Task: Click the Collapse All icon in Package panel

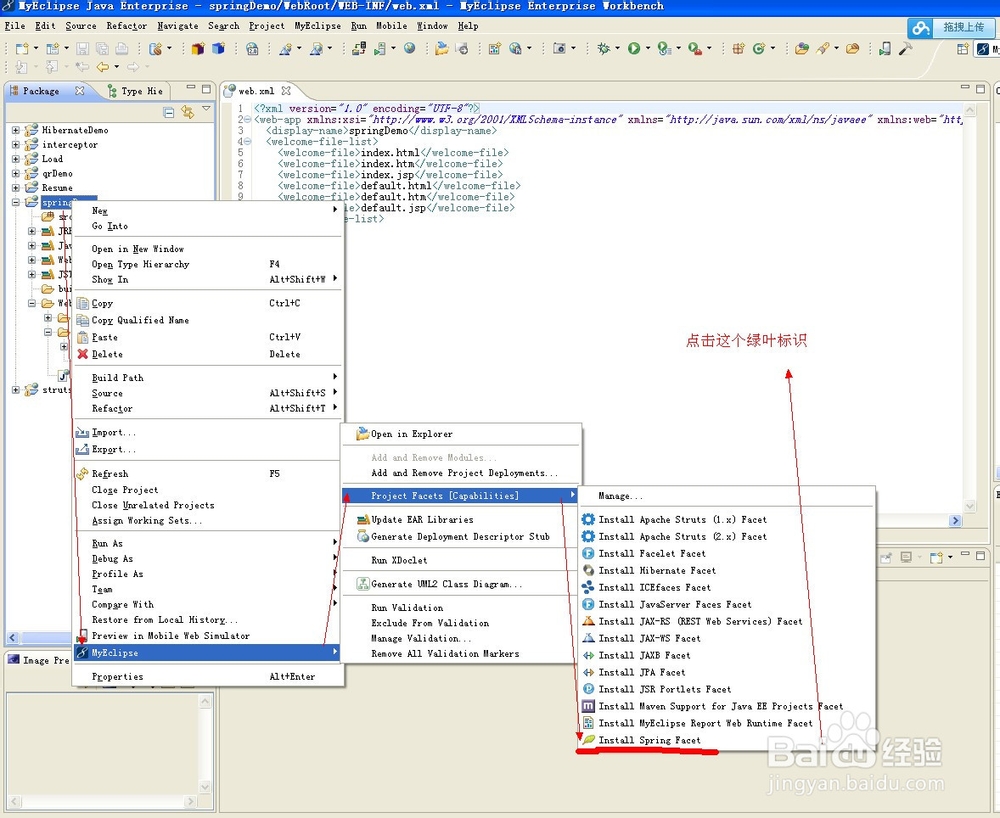Action: (x=168, y=113)
